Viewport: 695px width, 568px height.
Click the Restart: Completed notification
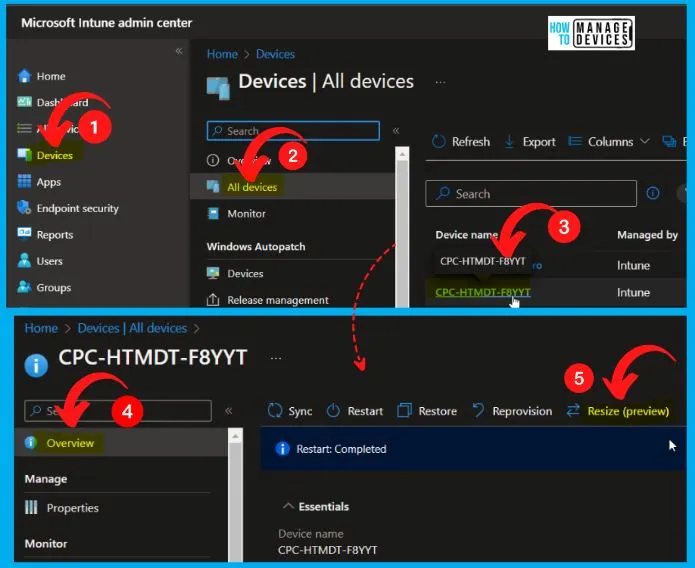(x=473, y=449)
